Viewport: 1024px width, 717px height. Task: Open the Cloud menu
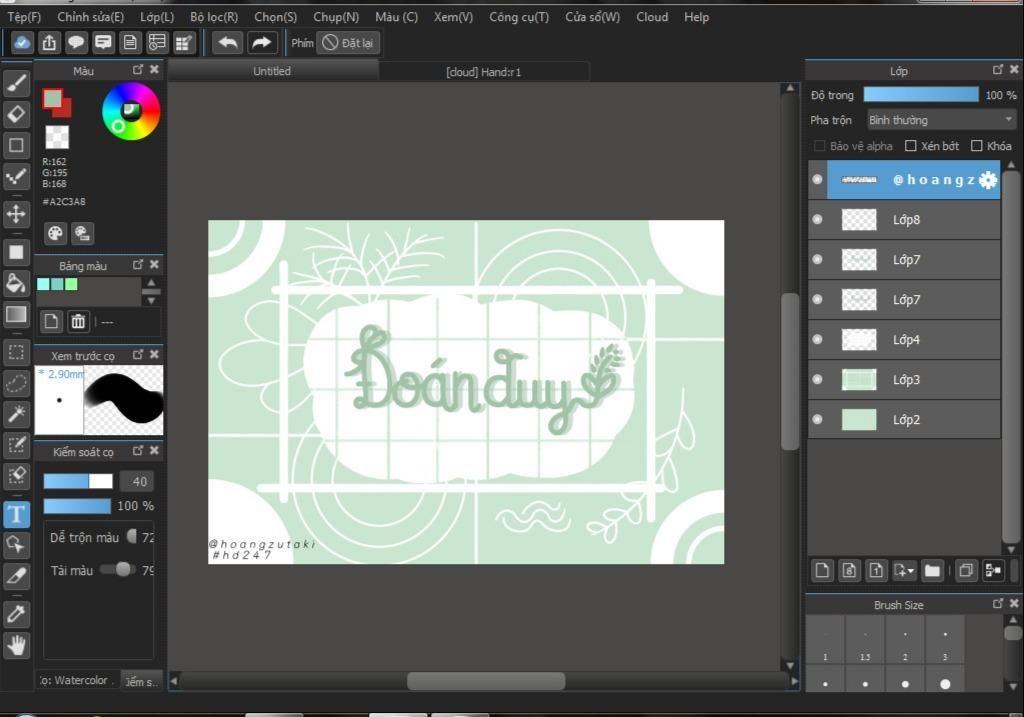pyautogui.click(x=652, y=17)
